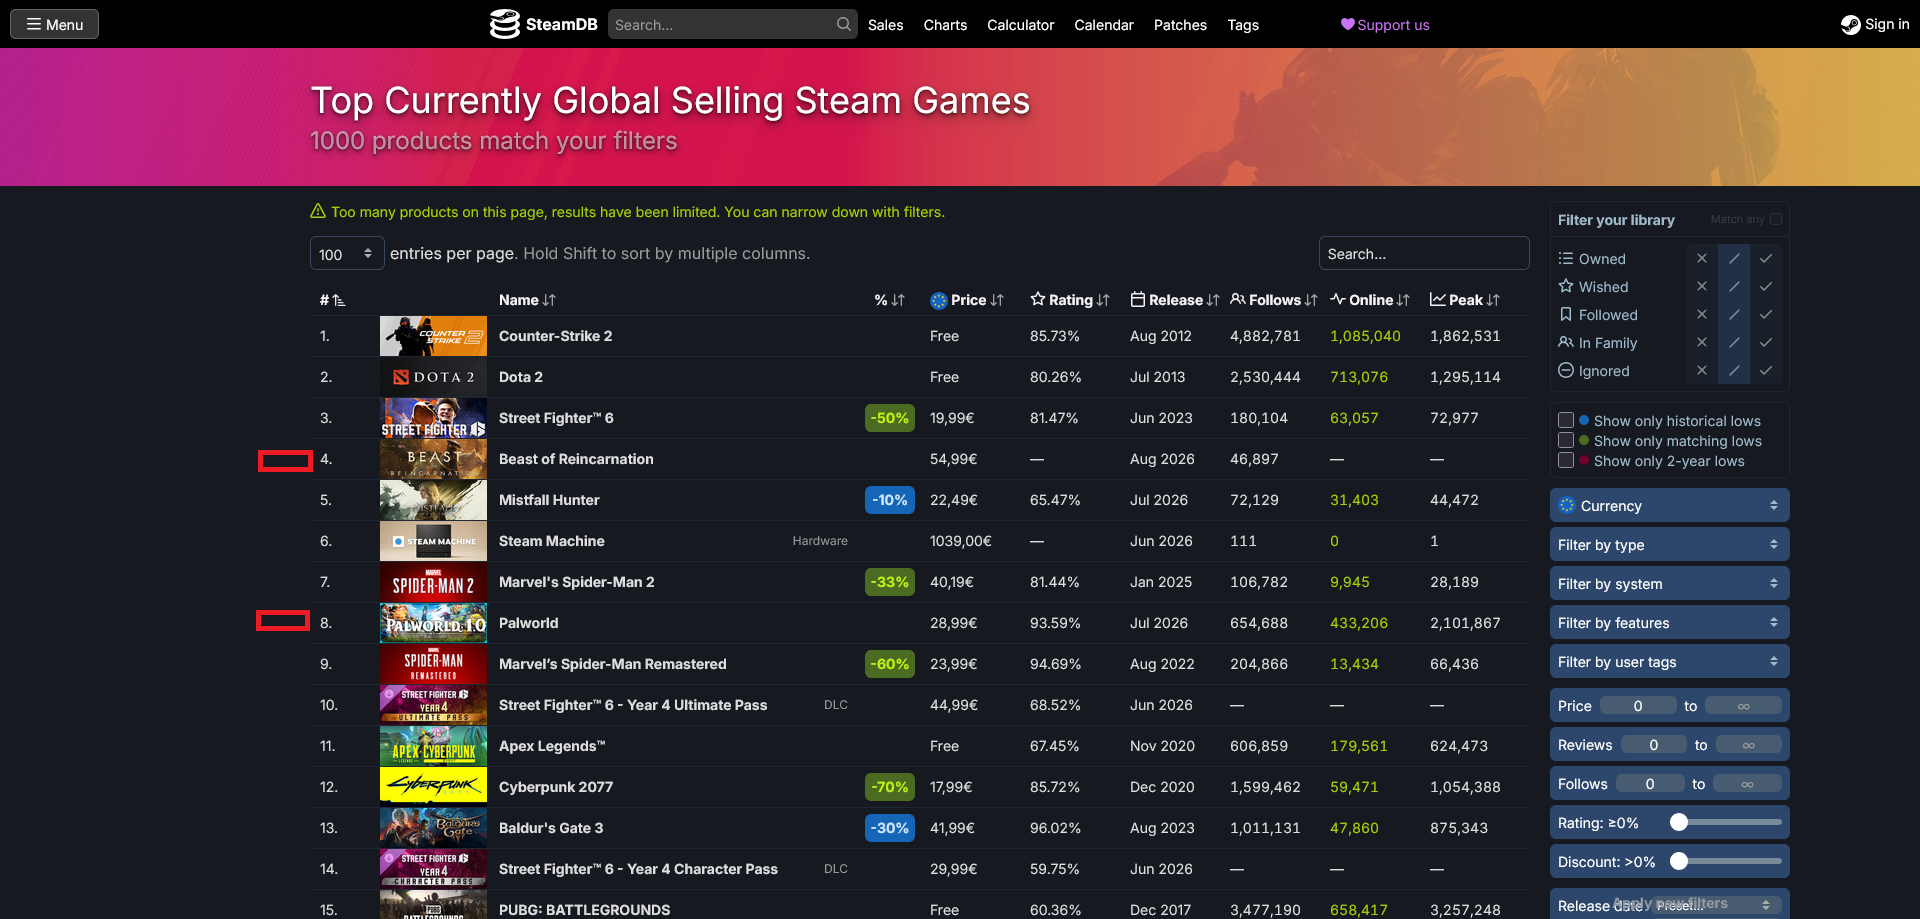Open the Calculator page
This screenshot has height=919, width=1920.
(1020, 25)
